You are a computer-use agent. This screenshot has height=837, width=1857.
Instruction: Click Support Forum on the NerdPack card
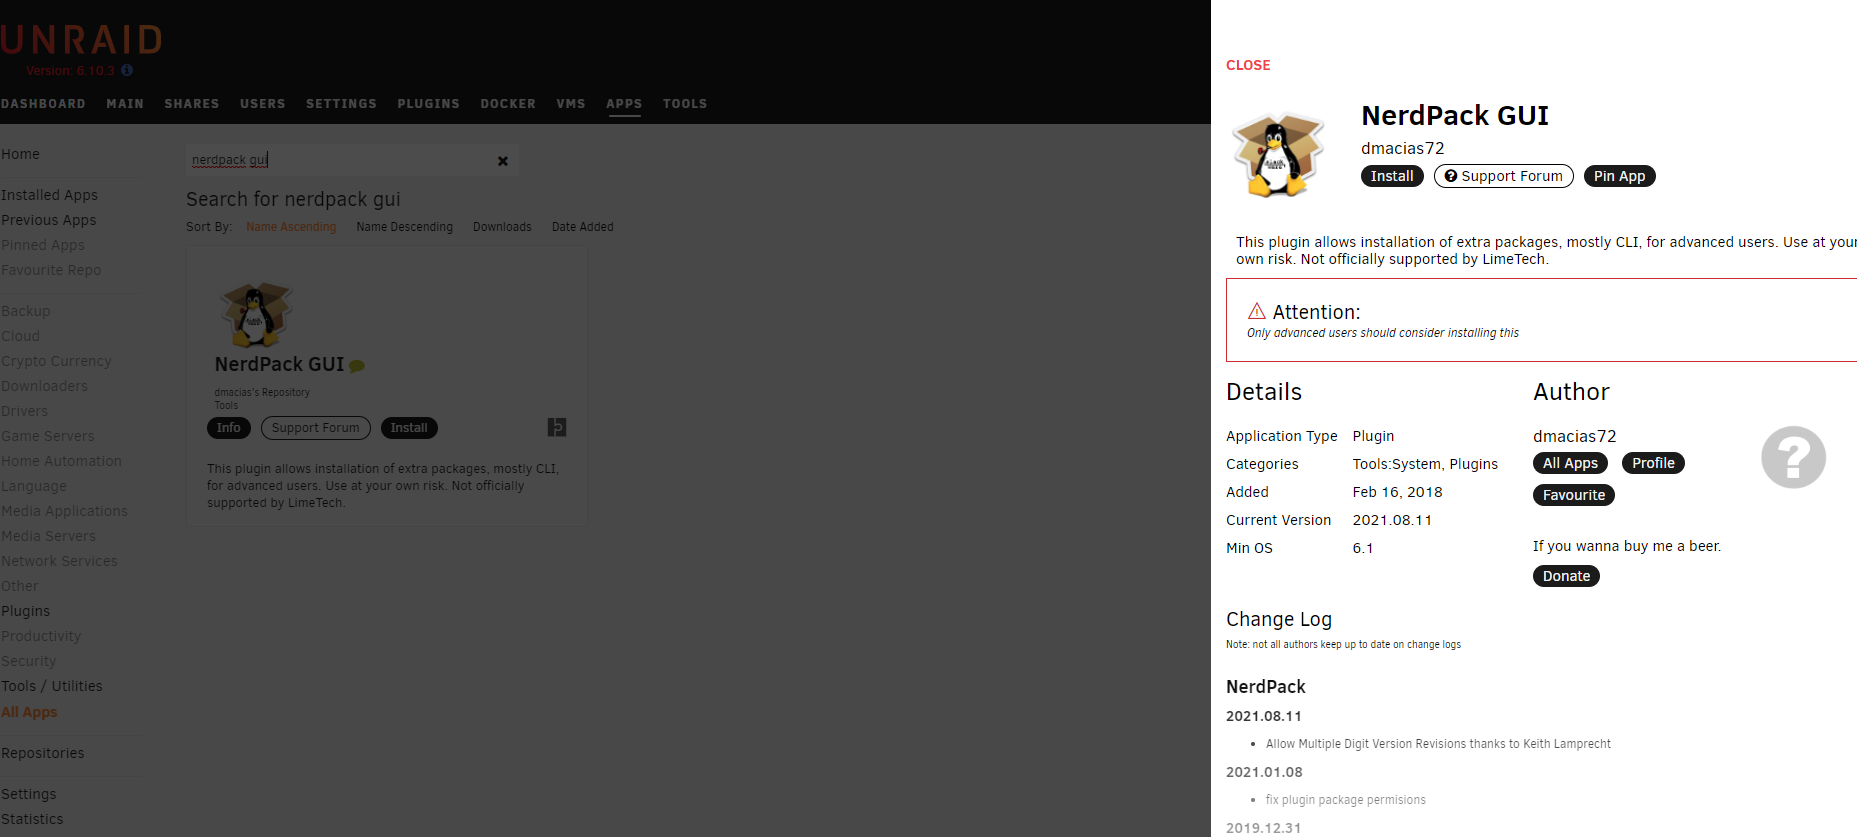pyautogui.click(x=316, y=428)
